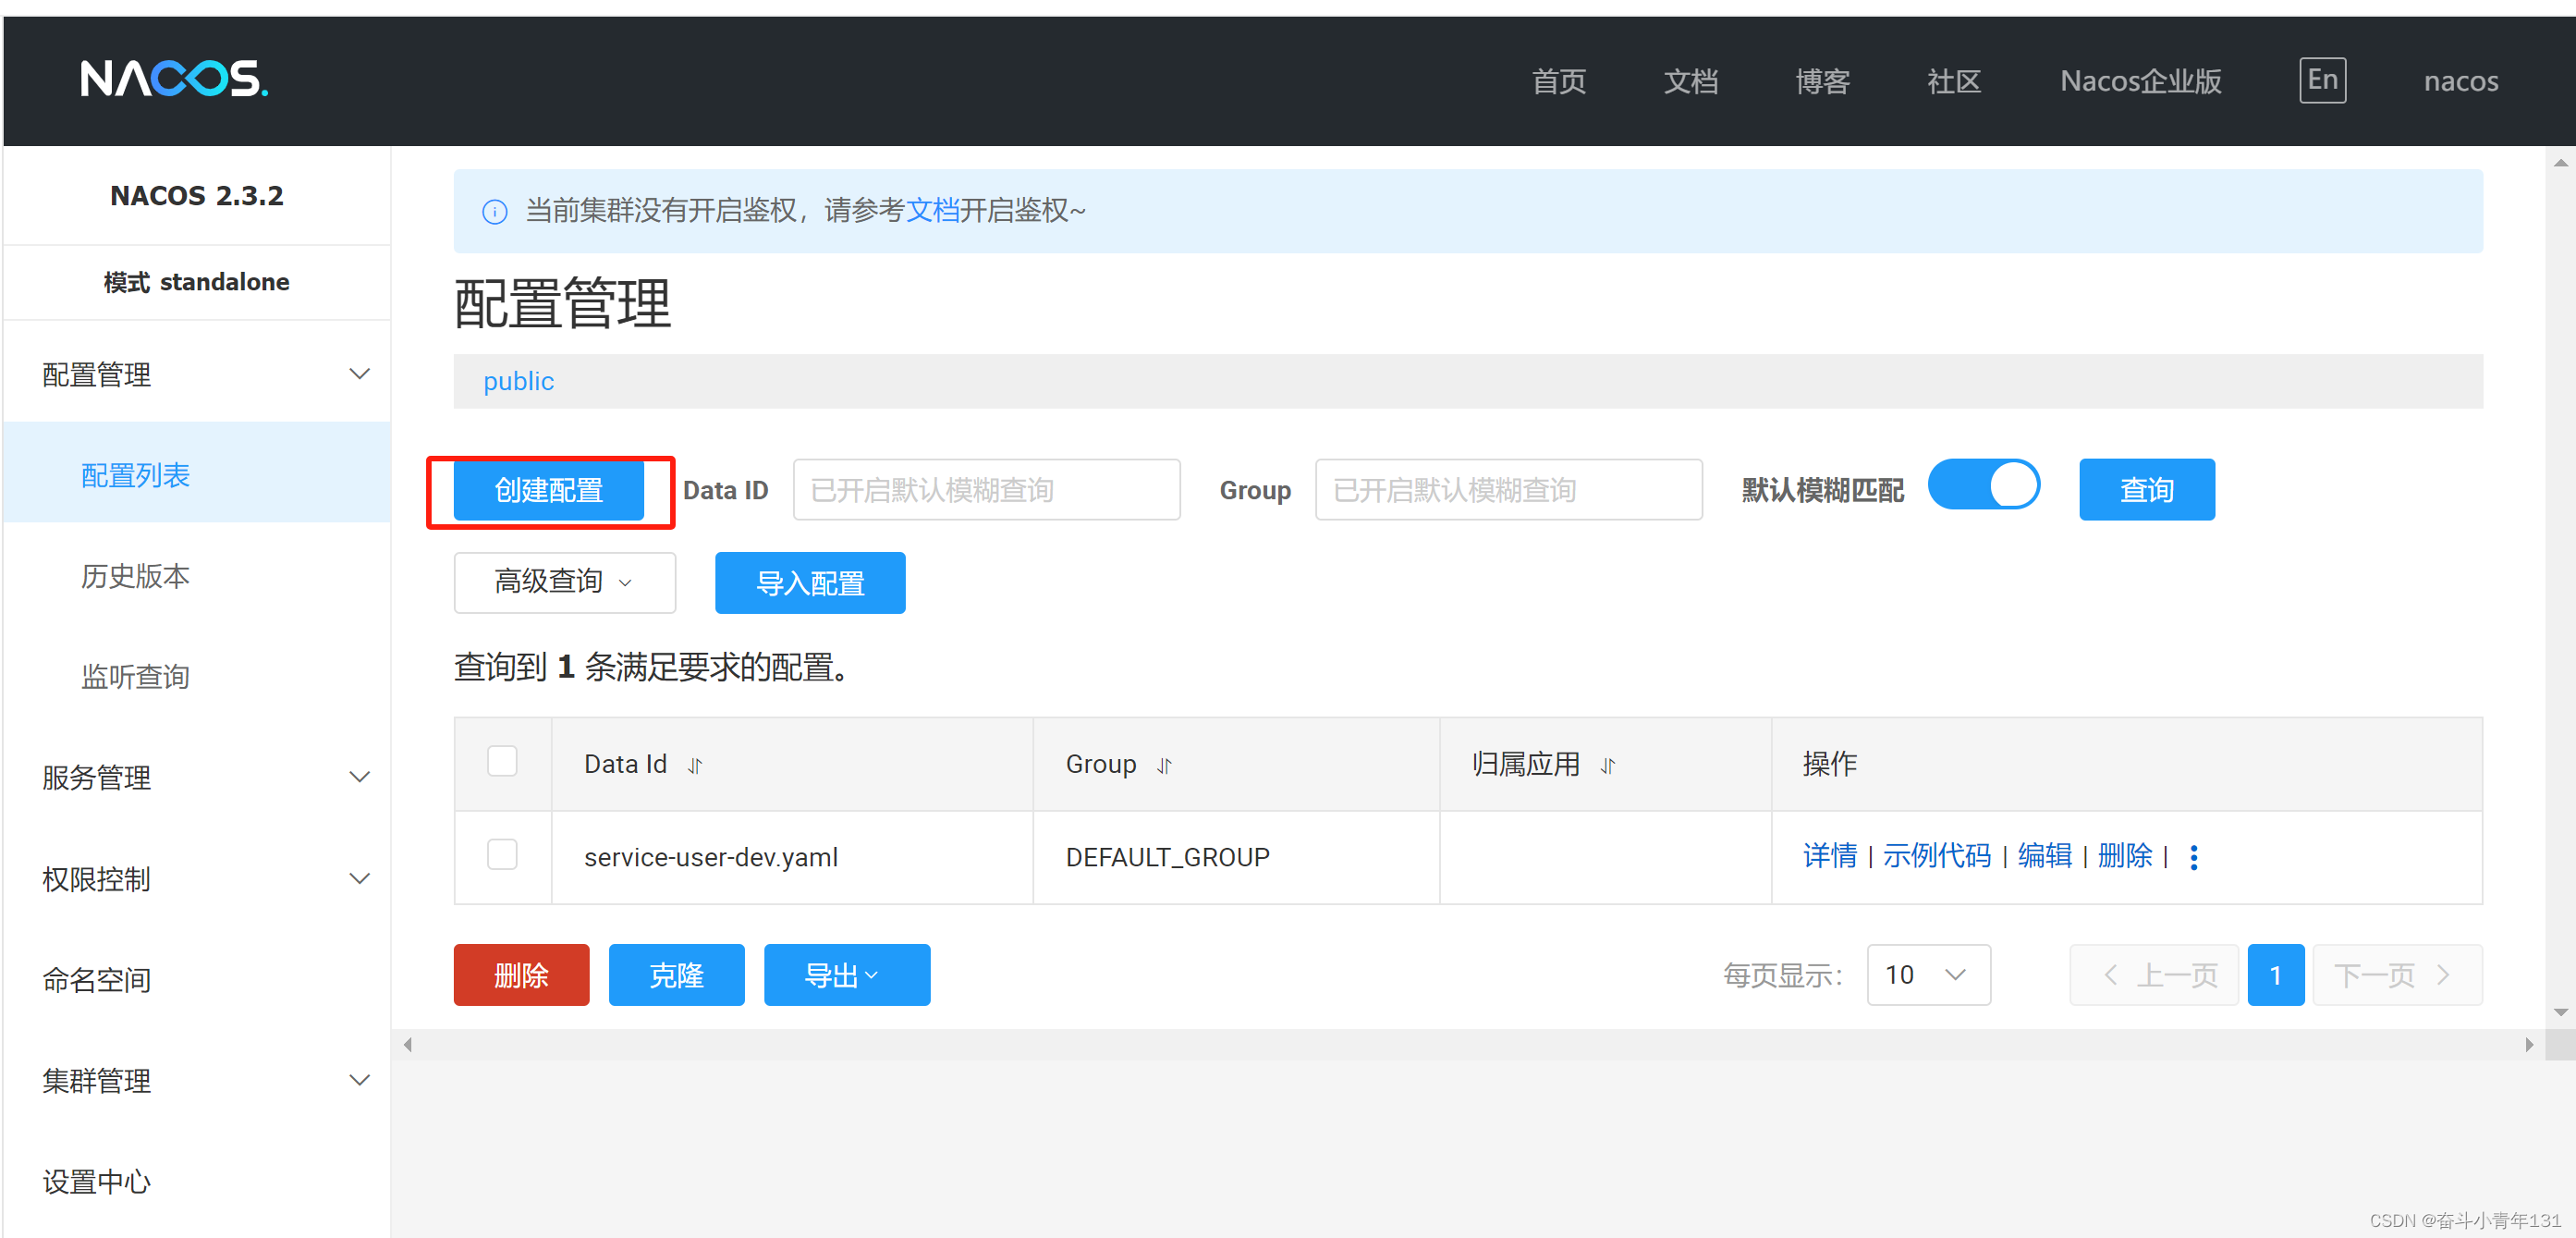Click the Group column sort icon
2576x1238 pixels.
1164,766
